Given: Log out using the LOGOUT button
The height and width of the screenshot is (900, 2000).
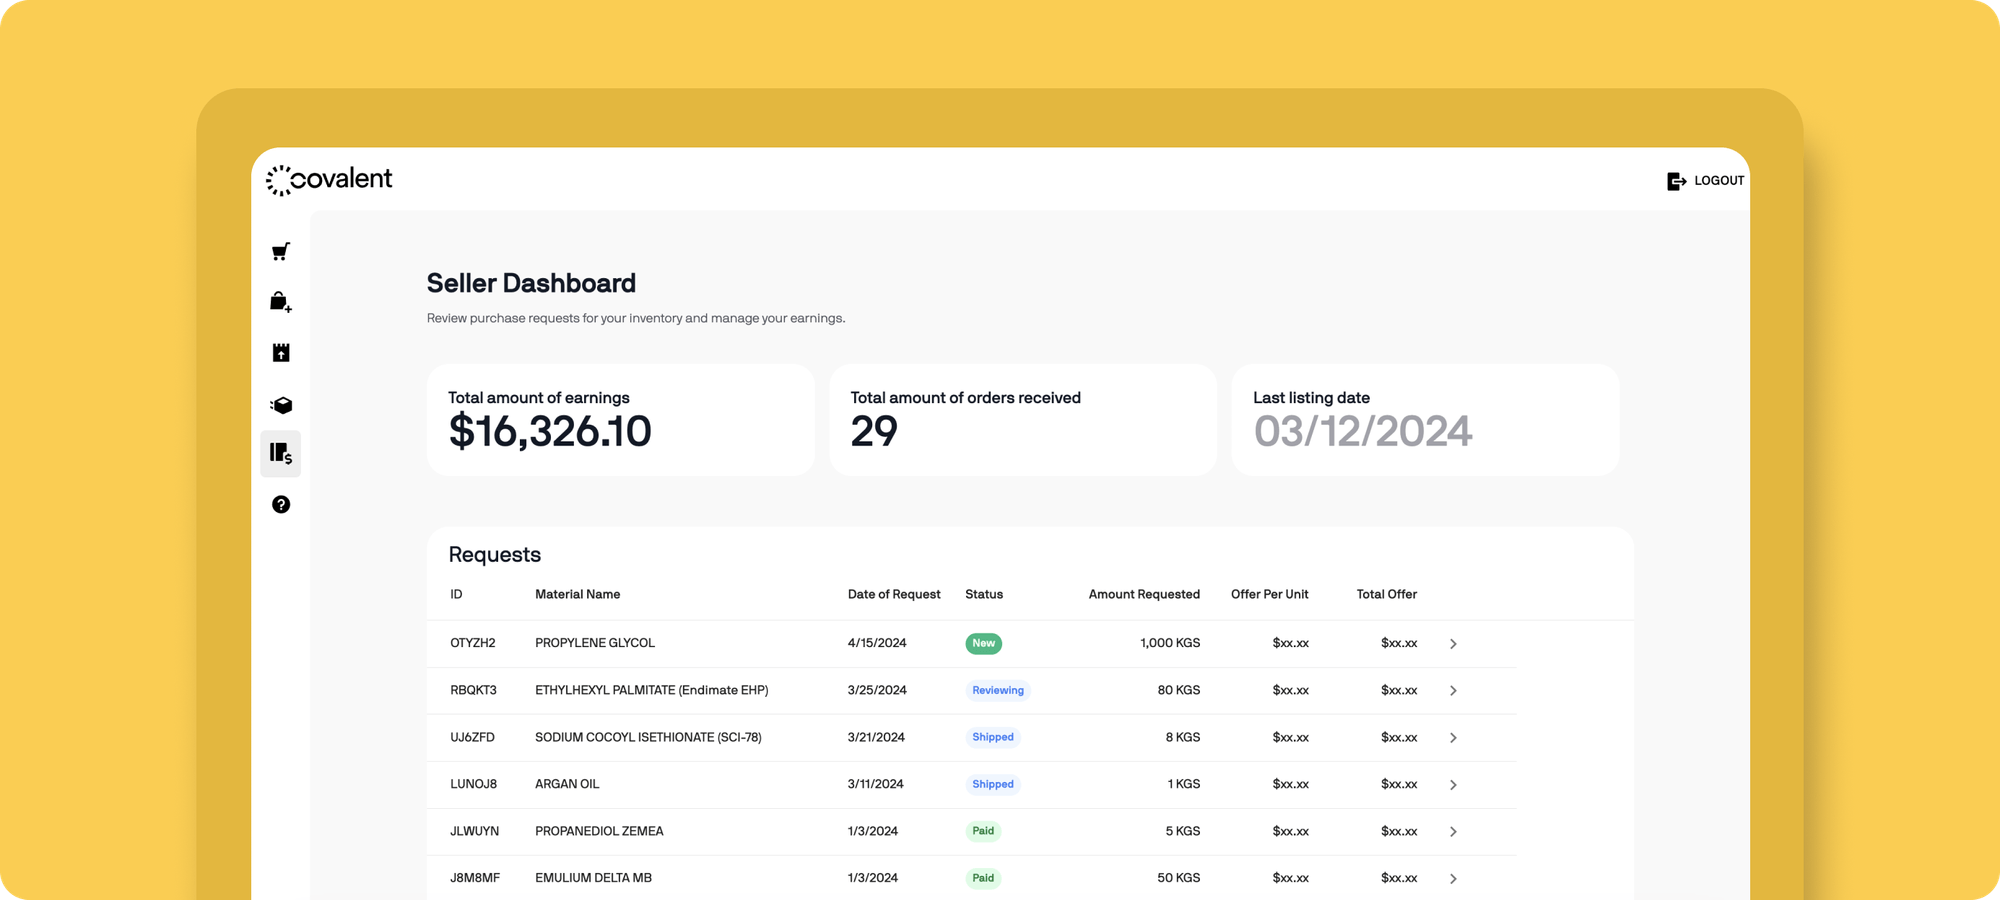Looking at the screenshot, I should coord(1706,181).
